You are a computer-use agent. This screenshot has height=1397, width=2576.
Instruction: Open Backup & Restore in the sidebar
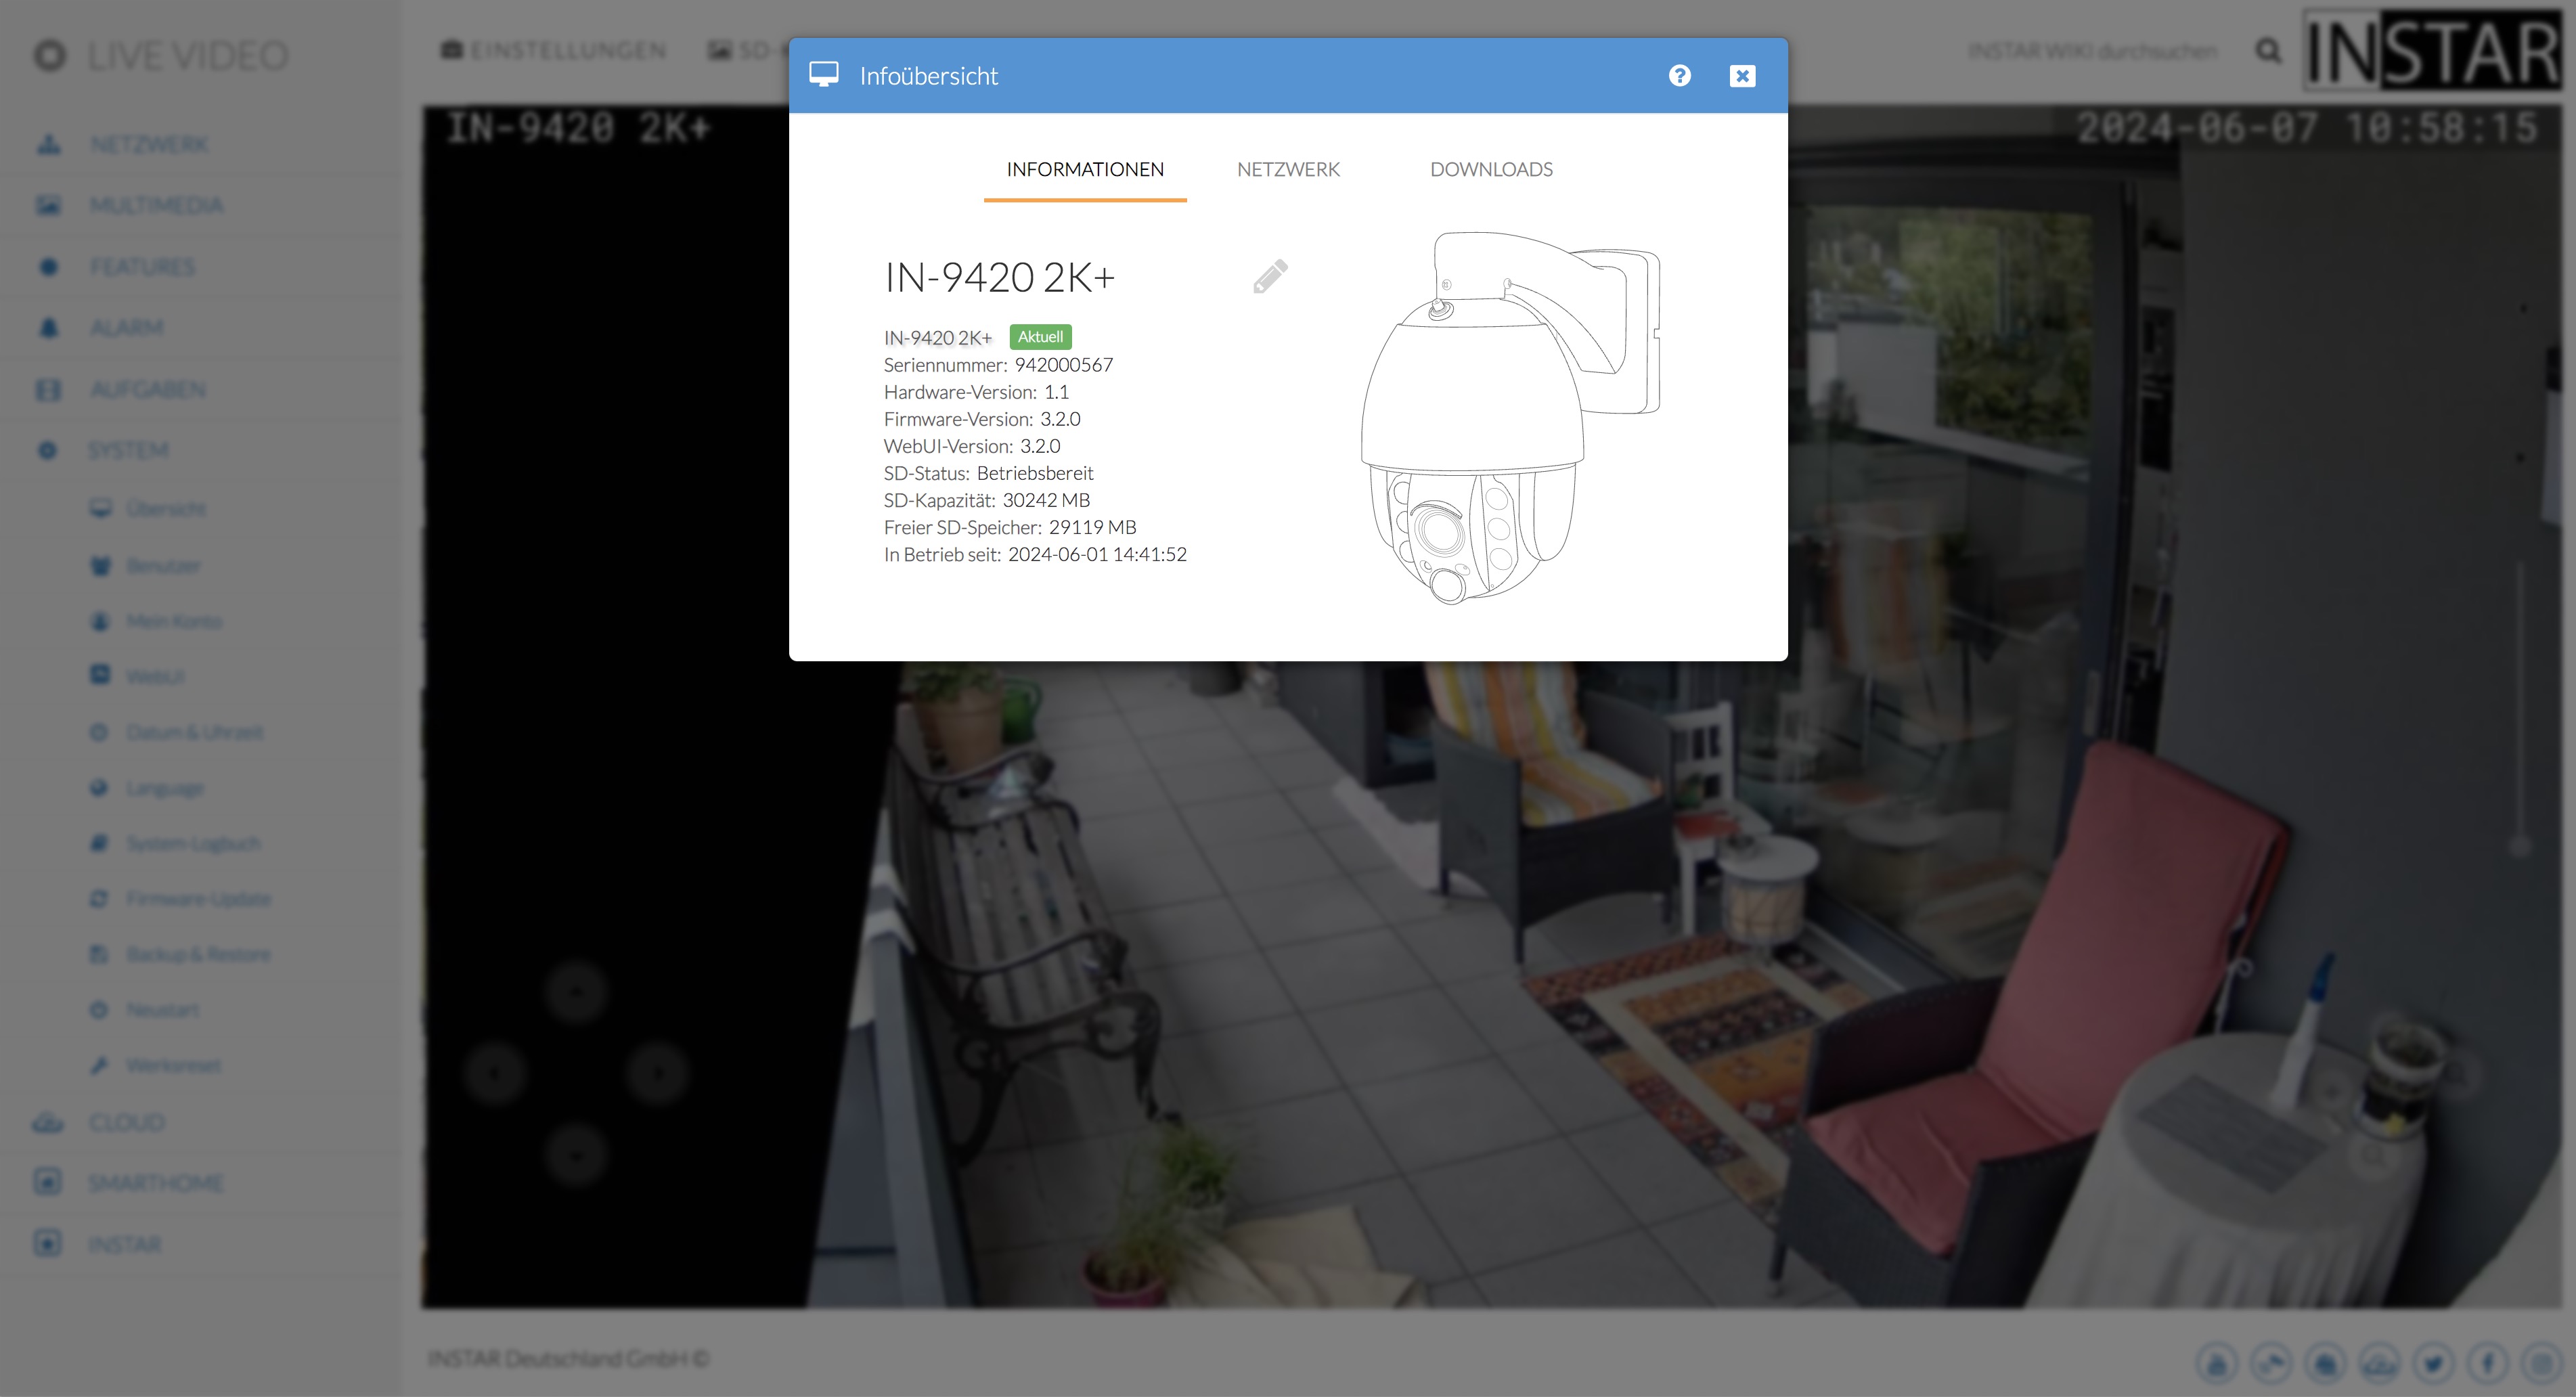tap(198, 955)
